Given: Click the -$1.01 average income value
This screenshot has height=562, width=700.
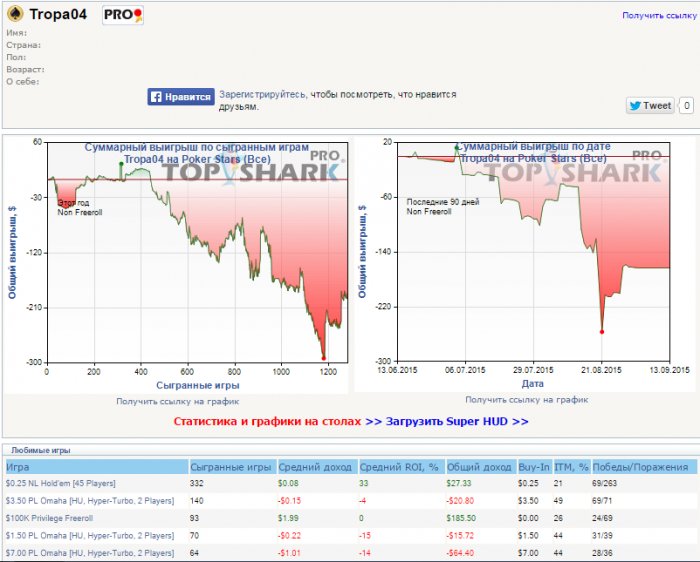Looking at the screenshot, I should (x=289, y=553).
